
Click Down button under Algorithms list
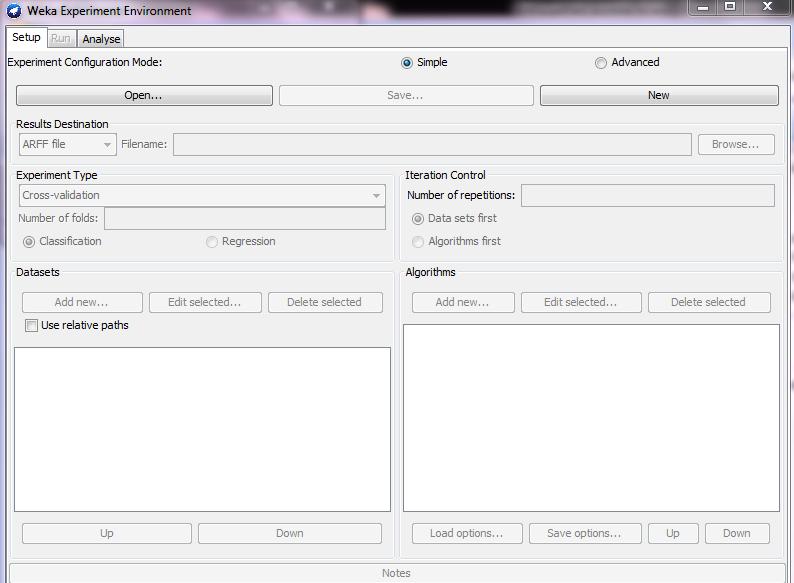pos(738,533)
